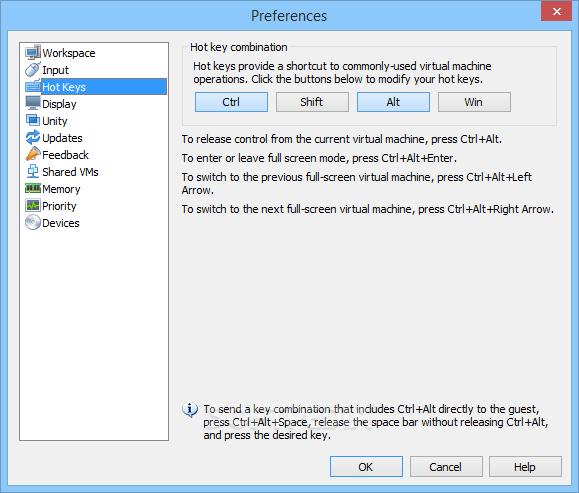Click the Cancel button

click(x=446, y=467)
